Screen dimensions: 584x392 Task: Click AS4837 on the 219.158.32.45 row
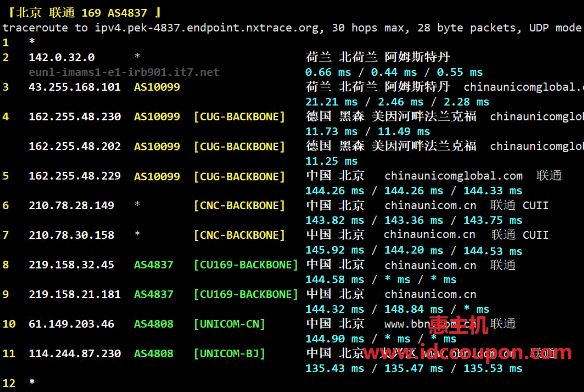coord(153,265)
